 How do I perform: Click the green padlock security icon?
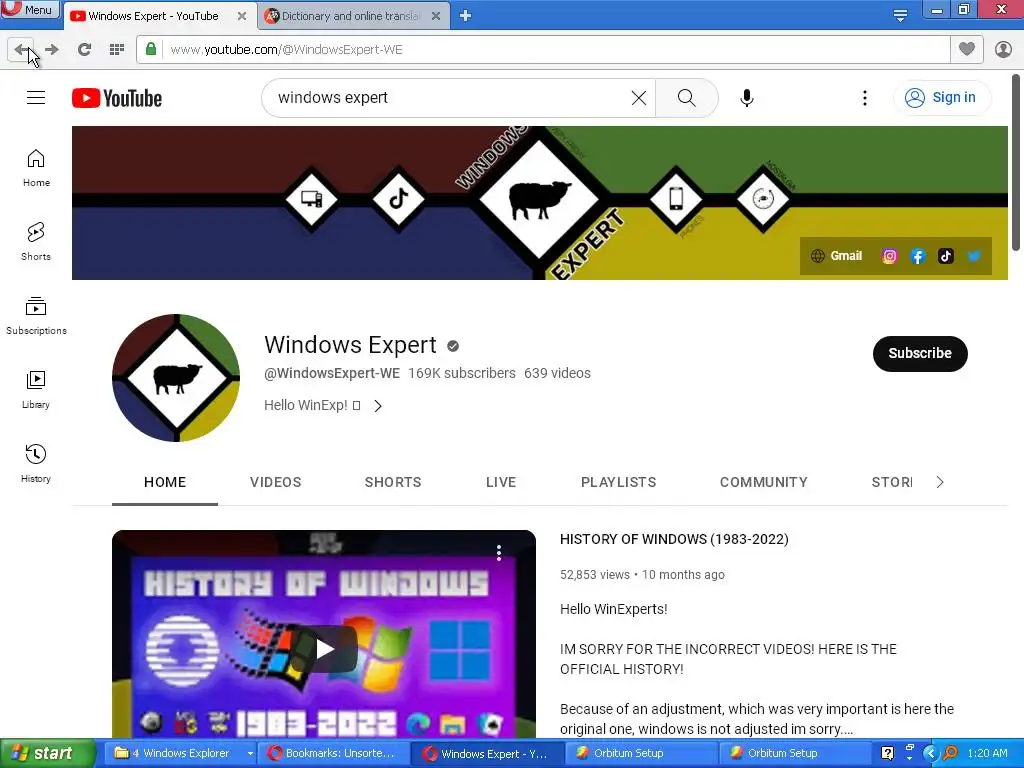click(151, 49)
